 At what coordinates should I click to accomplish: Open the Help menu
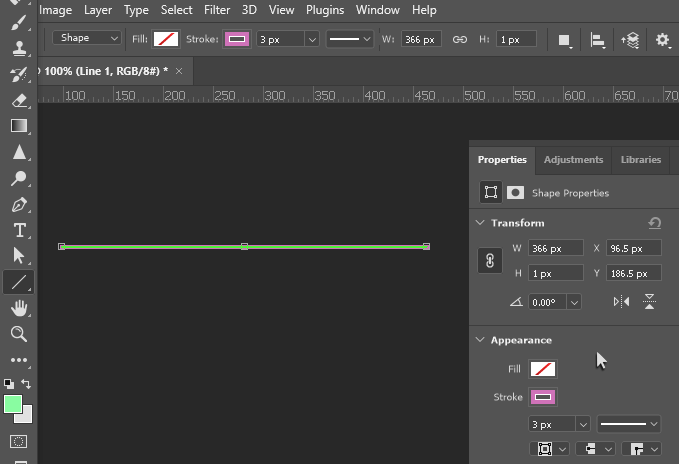[x=424, y=10]
